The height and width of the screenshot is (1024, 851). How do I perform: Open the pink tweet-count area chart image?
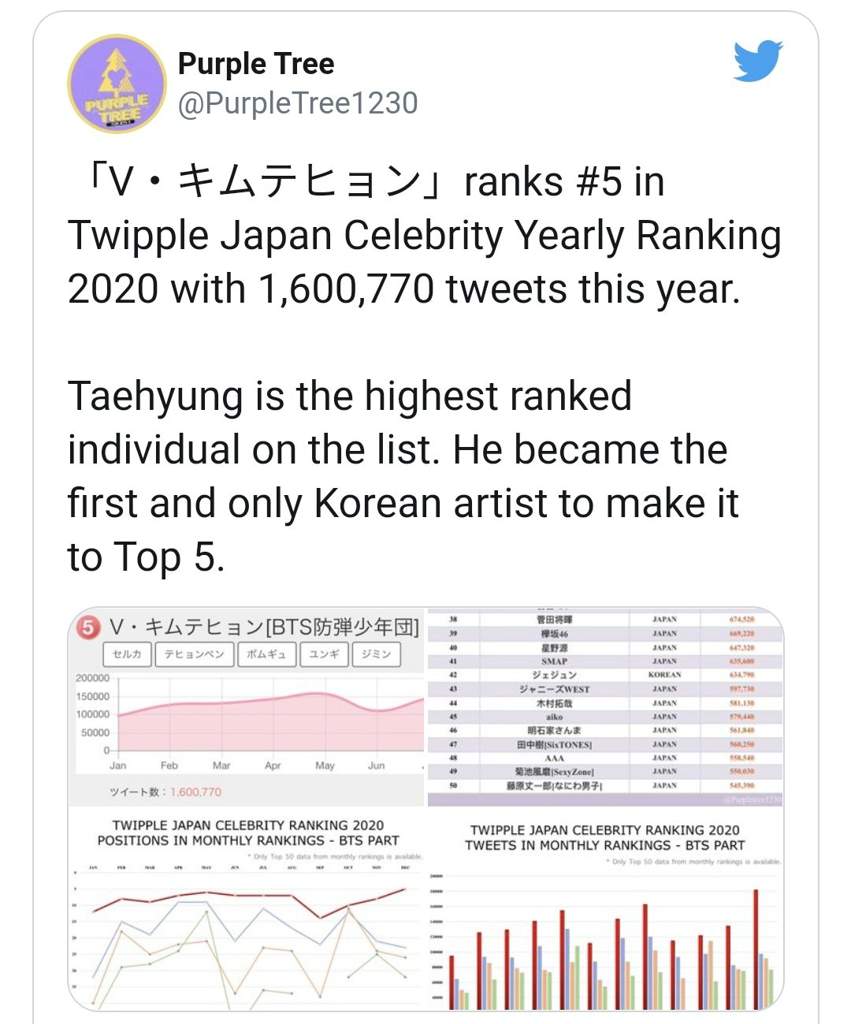(247, 708)
